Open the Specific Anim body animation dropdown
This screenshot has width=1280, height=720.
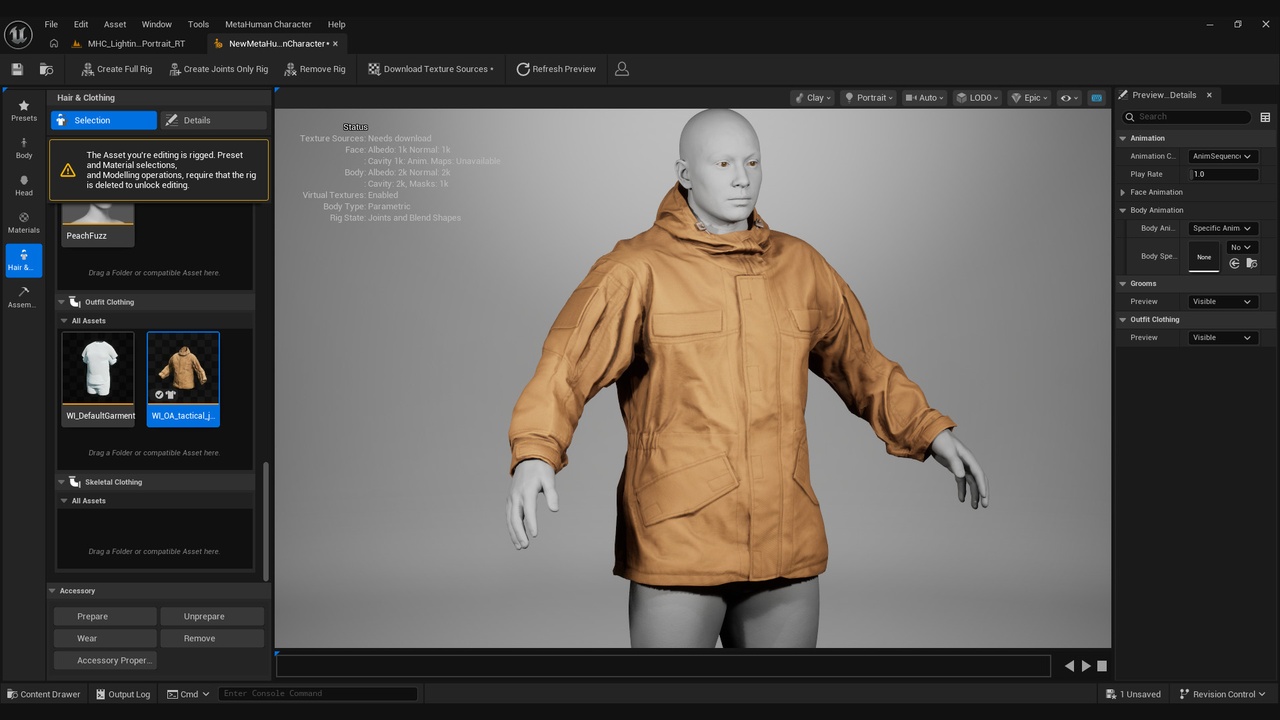pyautogui.click(x=1222, y=228)
